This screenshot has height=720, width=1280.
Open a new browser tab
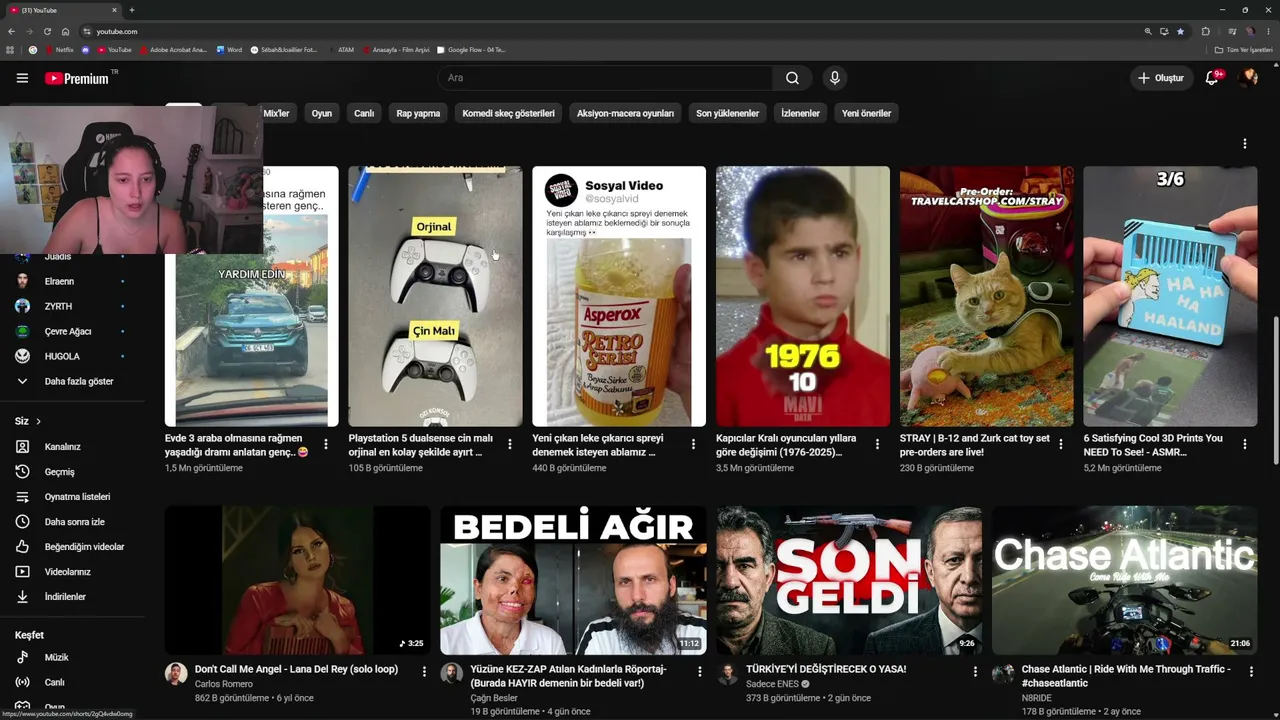132,10
